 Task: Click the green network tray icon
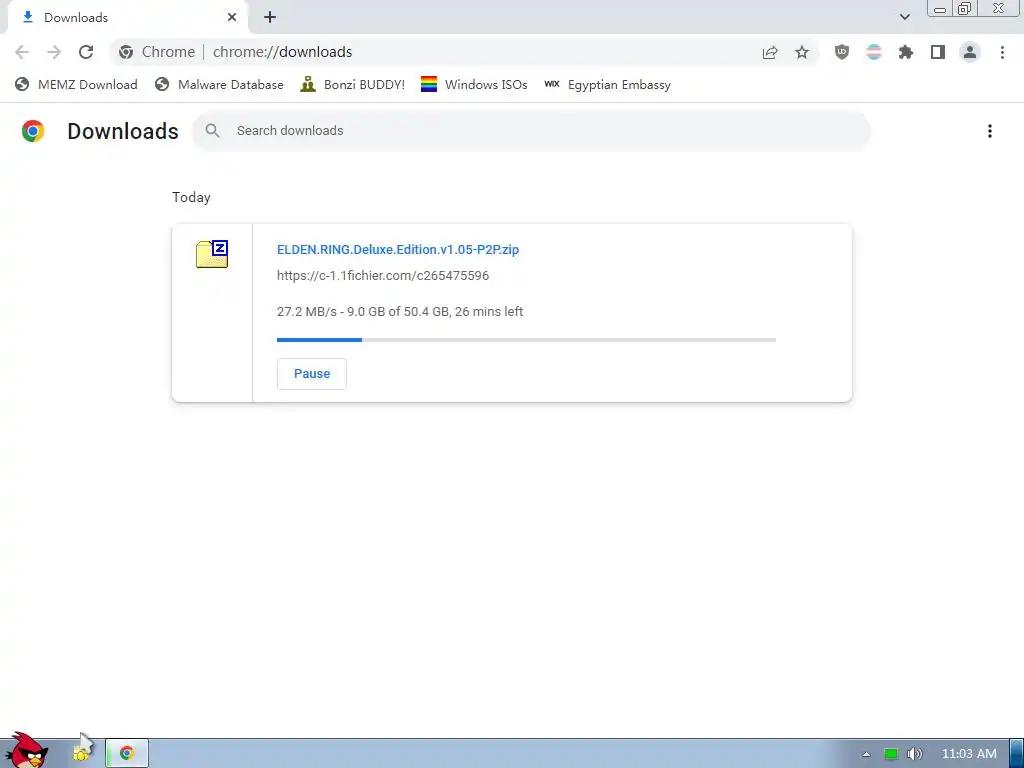click(891, 754)
